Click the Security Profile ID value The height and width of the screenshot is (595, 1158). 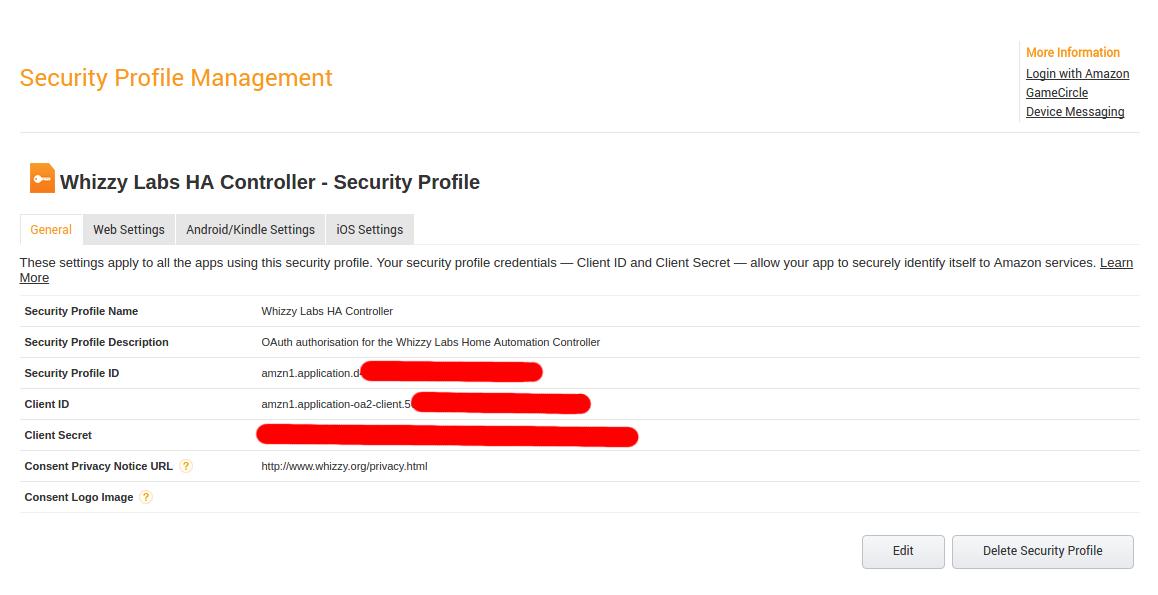click(402, 373)
